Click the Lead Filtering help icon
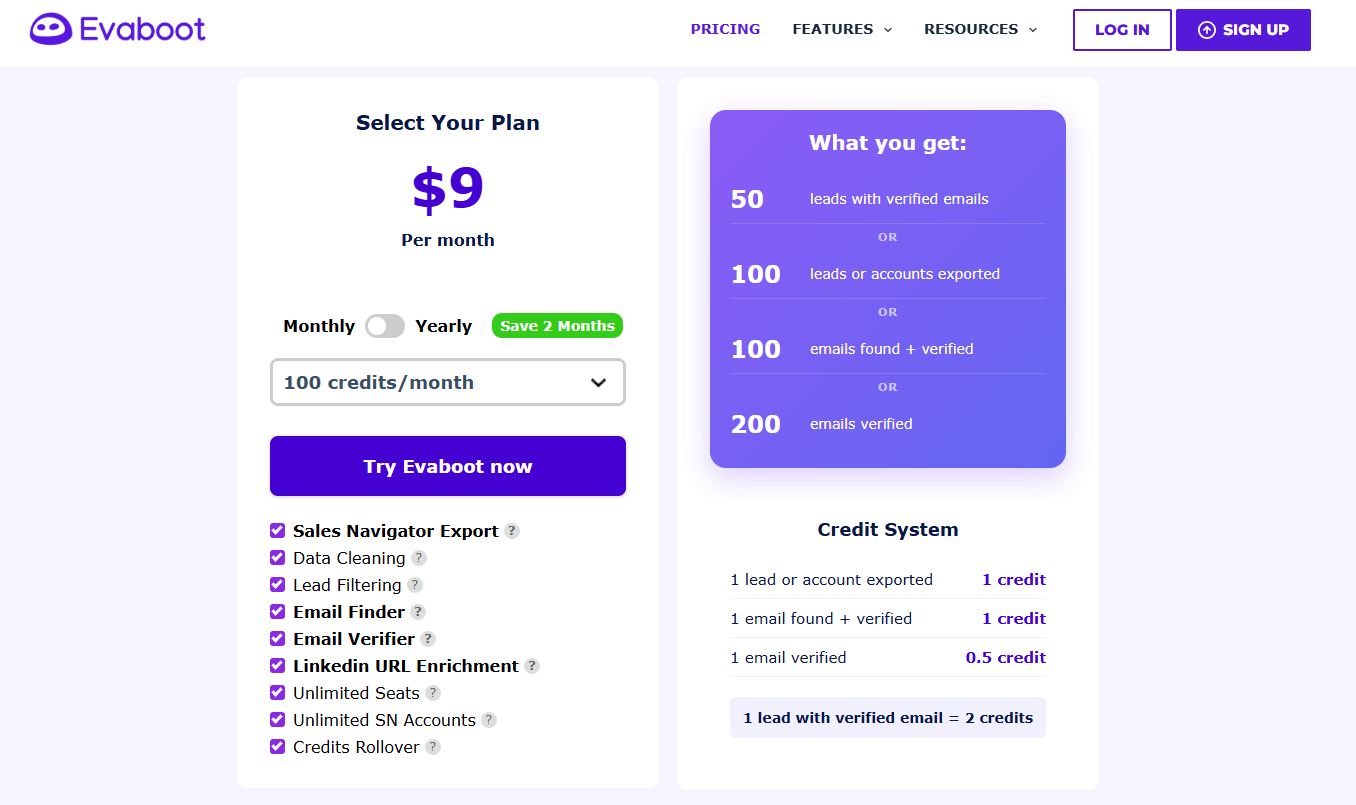Viewport: 1356px width, 805px height. pos(415,585)
